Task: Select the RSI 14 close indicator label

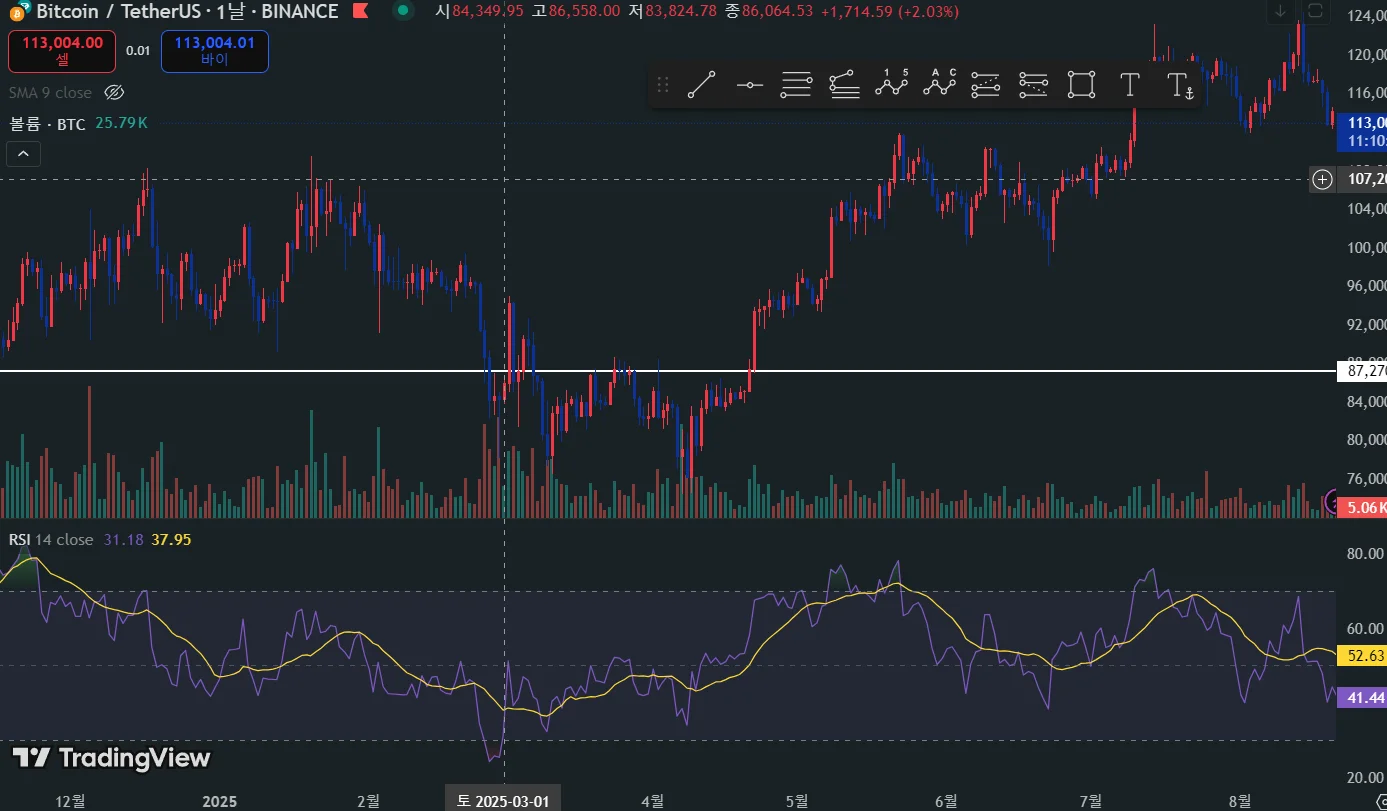Action: point(51,540)
